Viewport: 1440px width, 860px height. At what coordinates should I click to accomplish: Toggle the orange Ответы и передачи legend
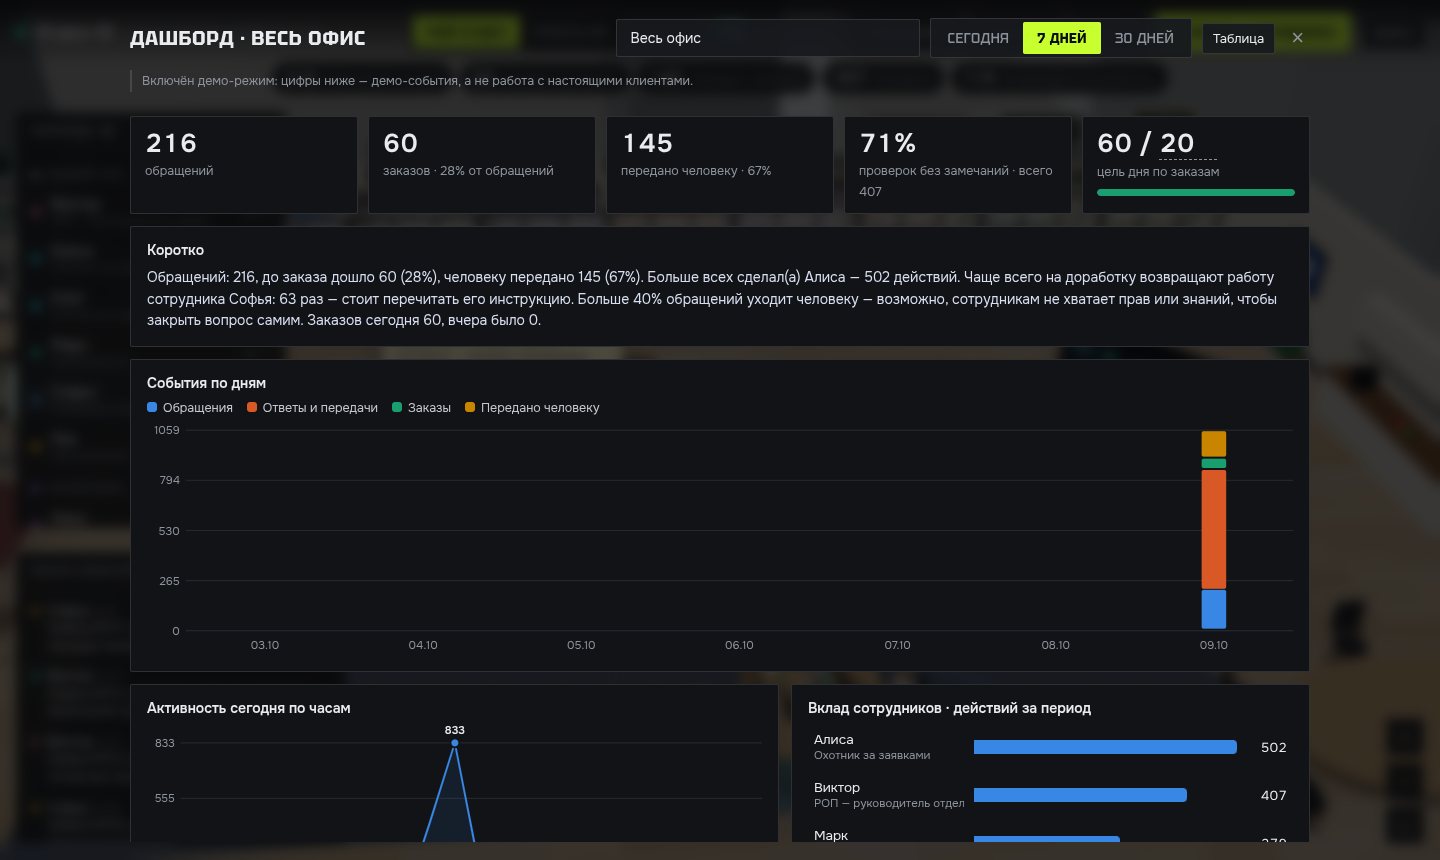[312, 407]
